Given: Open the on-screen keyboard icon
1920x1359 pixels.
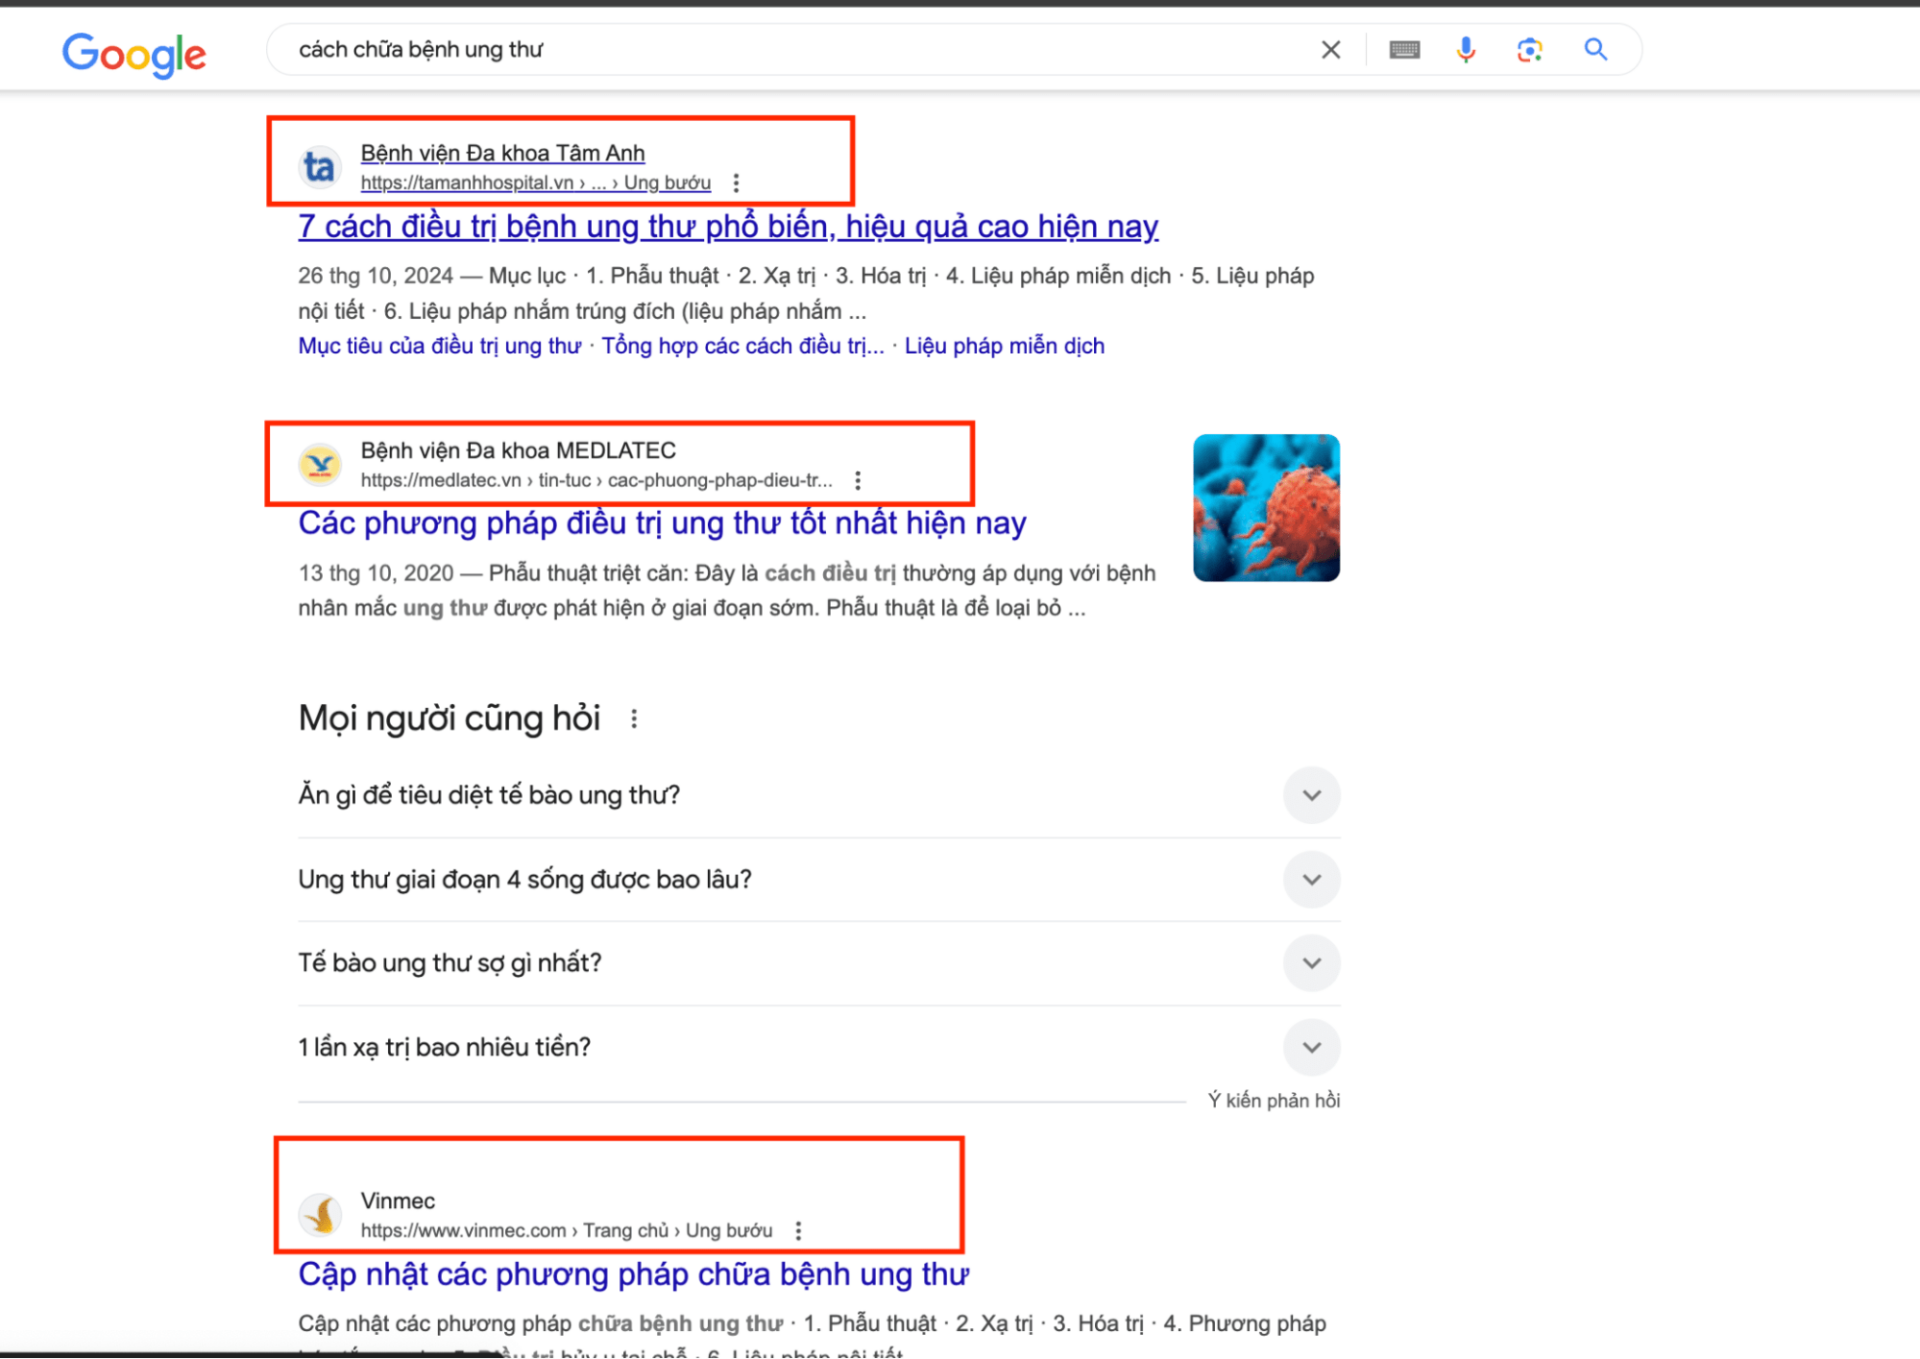Looking at the screenshot, I should tap(1404, 50).
